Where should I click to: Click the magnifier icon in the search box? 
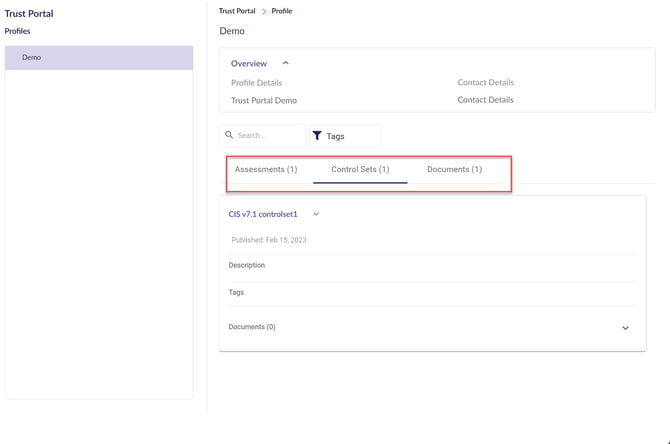pos(229,135)
